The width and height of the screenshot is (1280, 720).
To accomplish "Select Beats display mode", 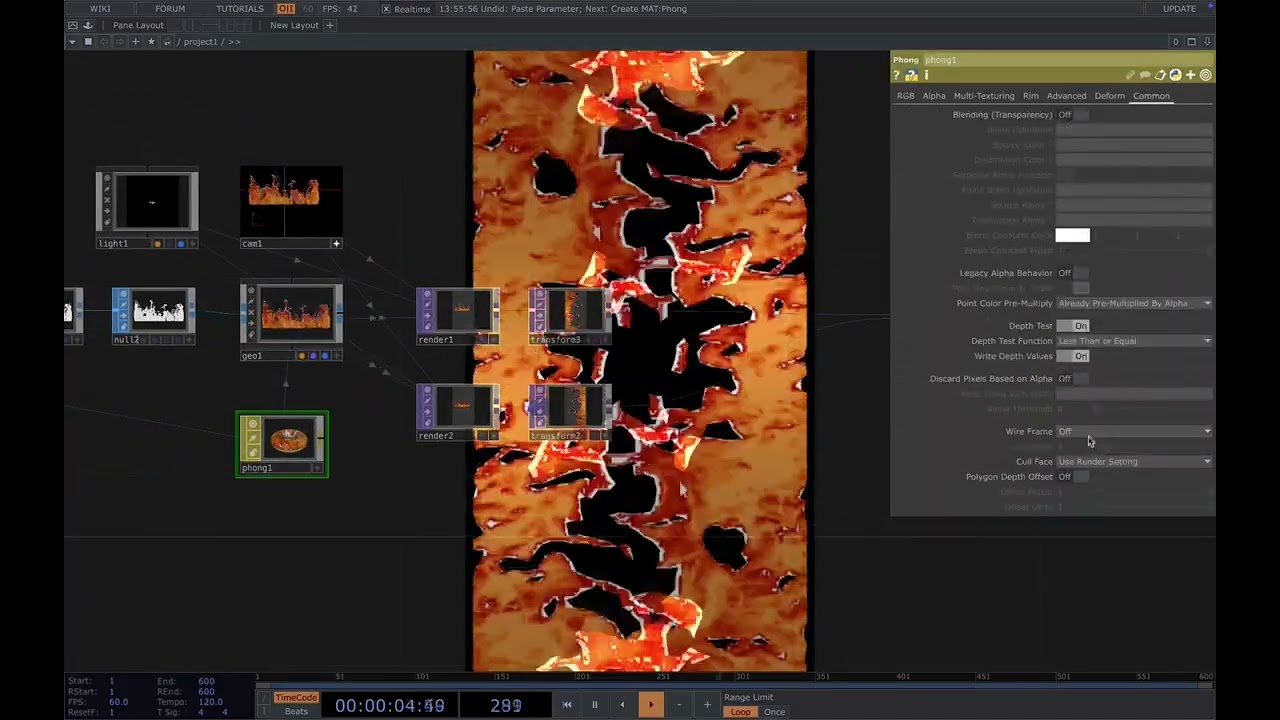I will coord(296,712).
